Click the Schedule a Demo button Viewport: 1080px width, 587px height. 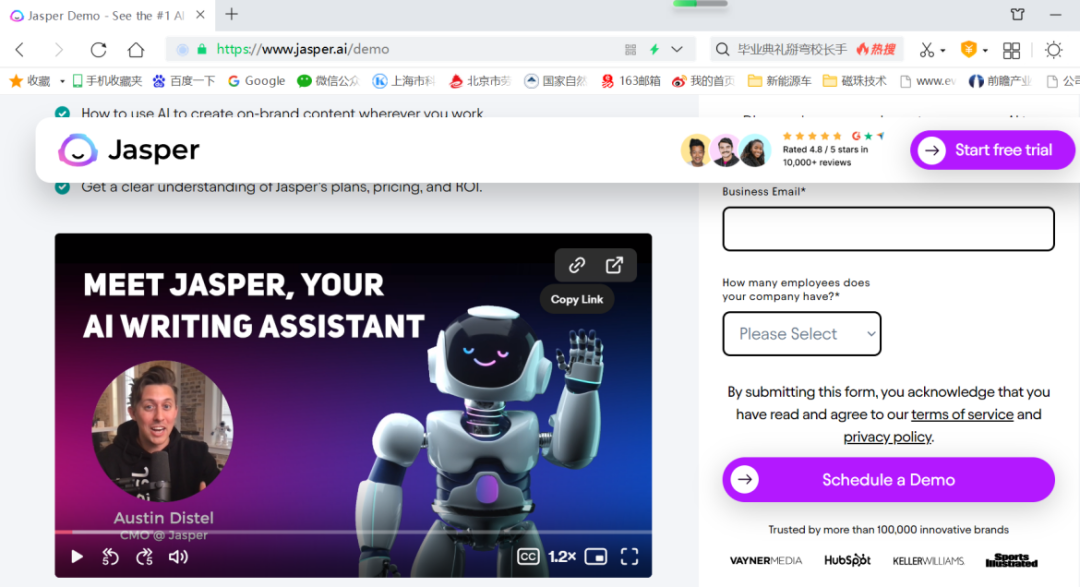coord(888,480)
